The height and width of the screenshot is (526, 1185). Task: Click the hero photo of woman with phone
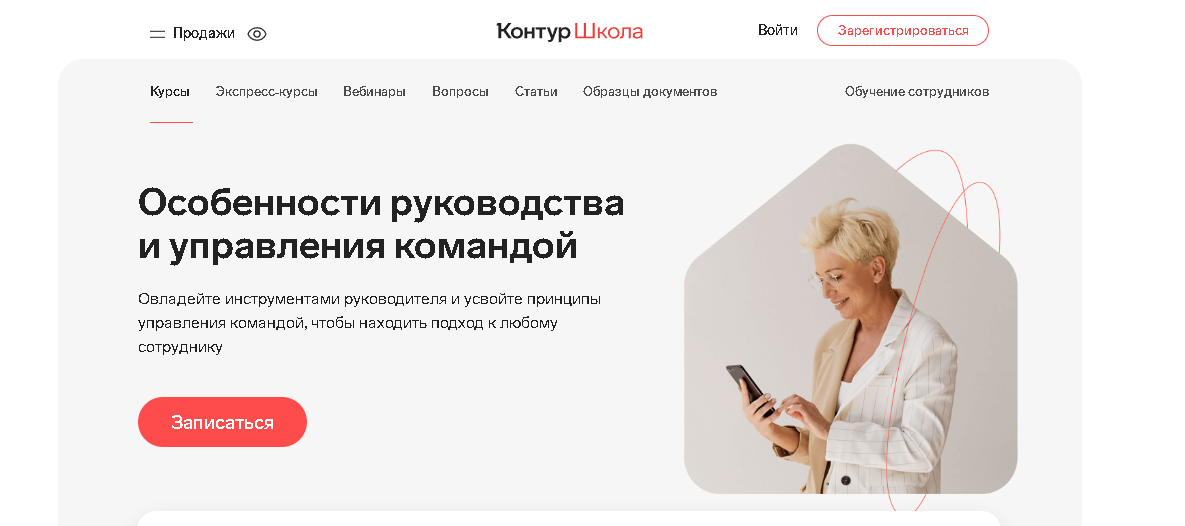[x=851, y=319]
